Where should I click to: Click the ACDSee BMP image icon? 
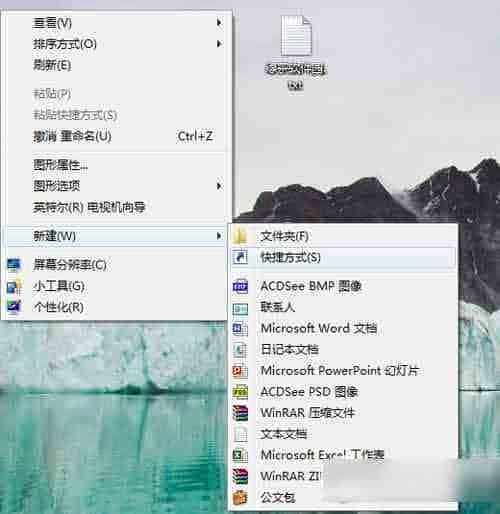(x=240, y=286)
